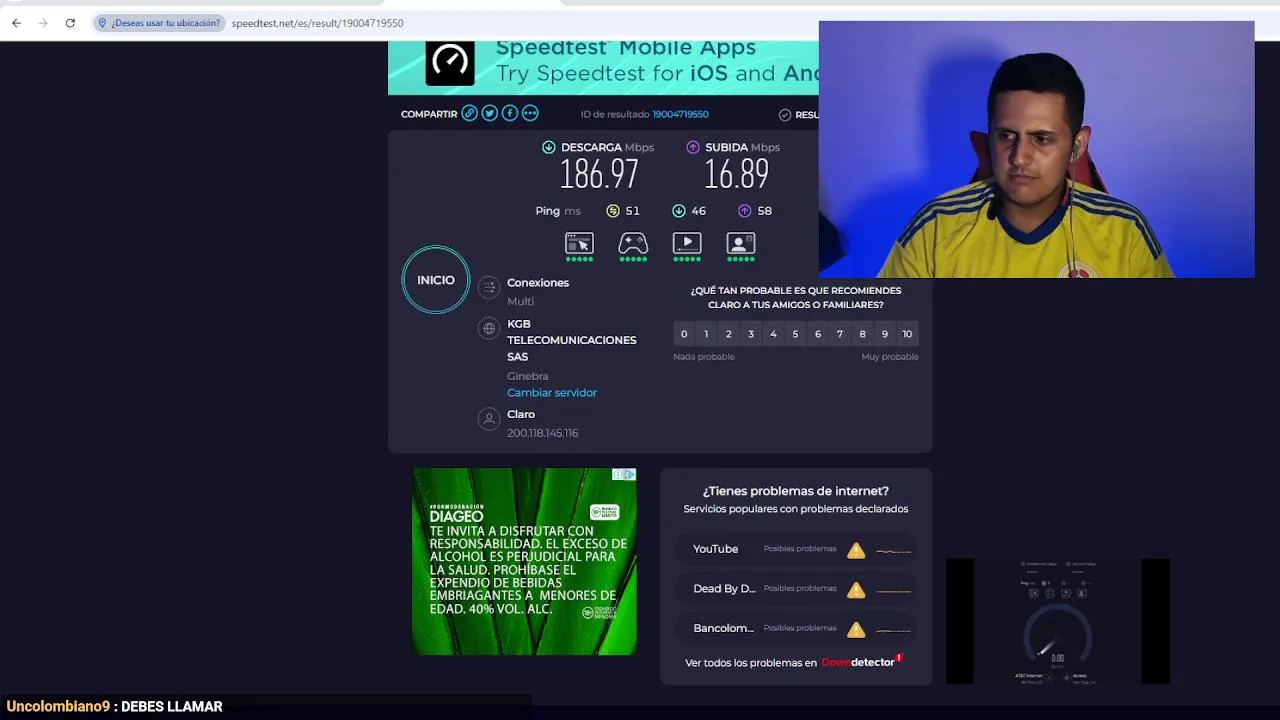Click the KGB TELECOMUNICACIONES SAS server name
1280x720 pixels.
[x=572, y=340]
